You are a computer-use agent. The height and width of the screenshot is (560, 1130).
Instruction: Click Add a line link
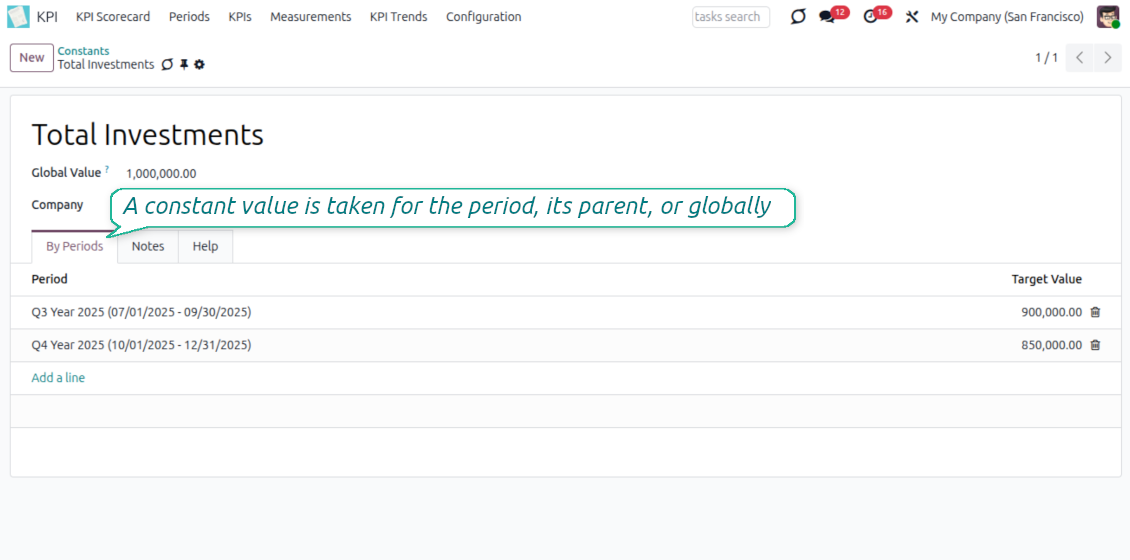click(x=58, y=378)
